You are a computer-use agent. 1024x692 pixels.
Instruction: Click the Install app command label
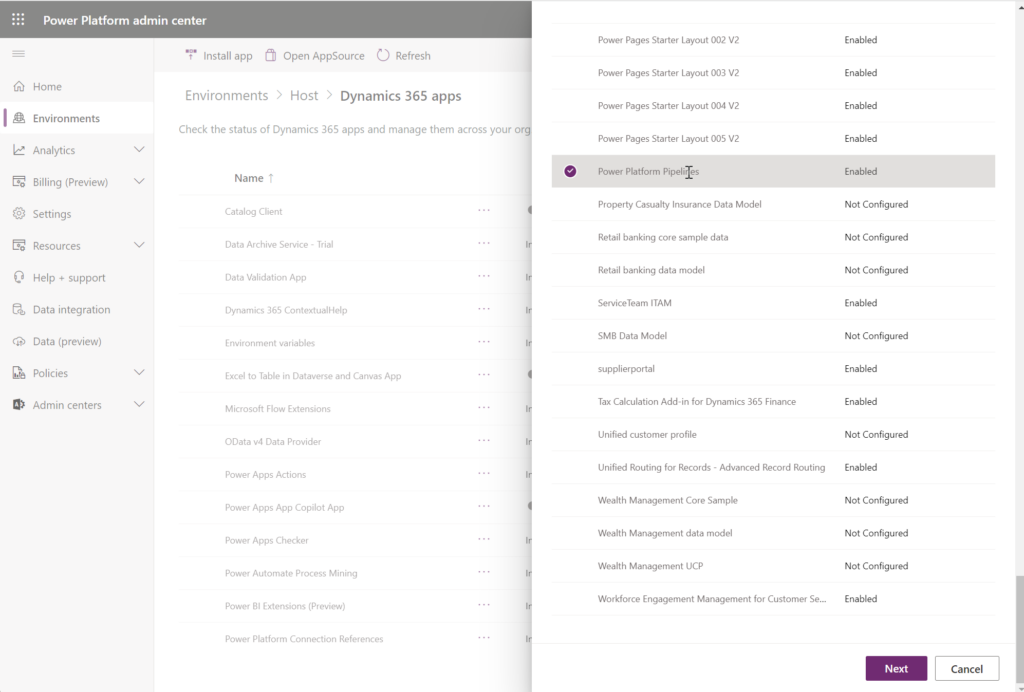[227, 56]
